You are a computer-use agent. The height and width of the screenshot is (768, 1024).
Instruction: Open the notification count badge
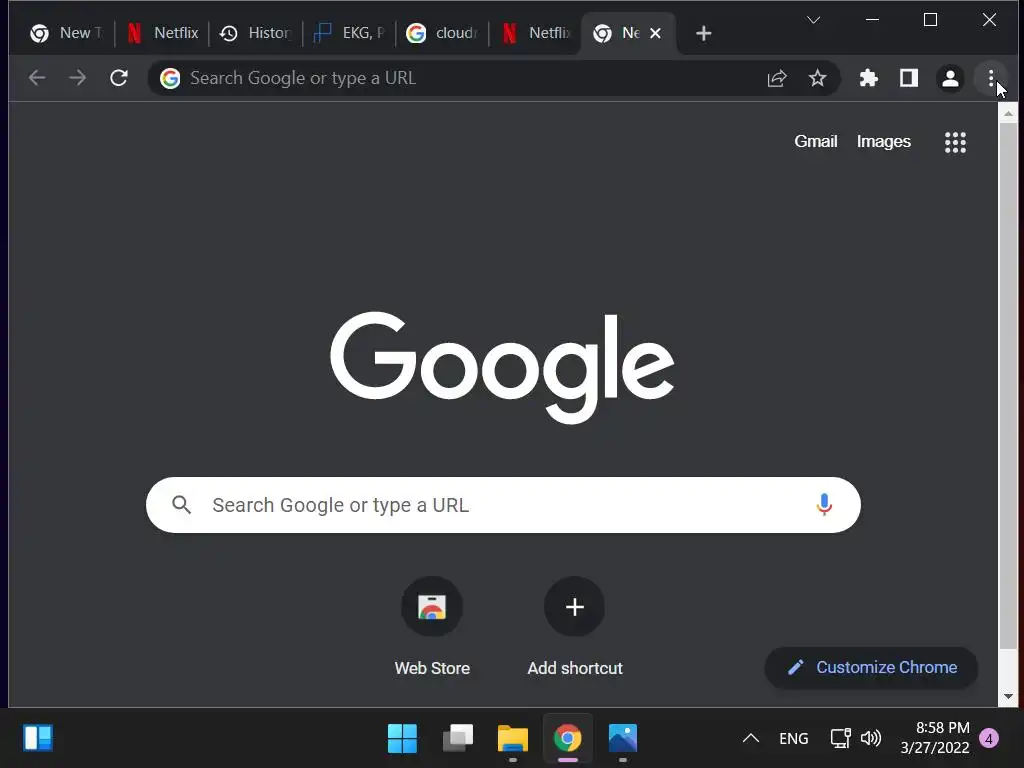989,739
